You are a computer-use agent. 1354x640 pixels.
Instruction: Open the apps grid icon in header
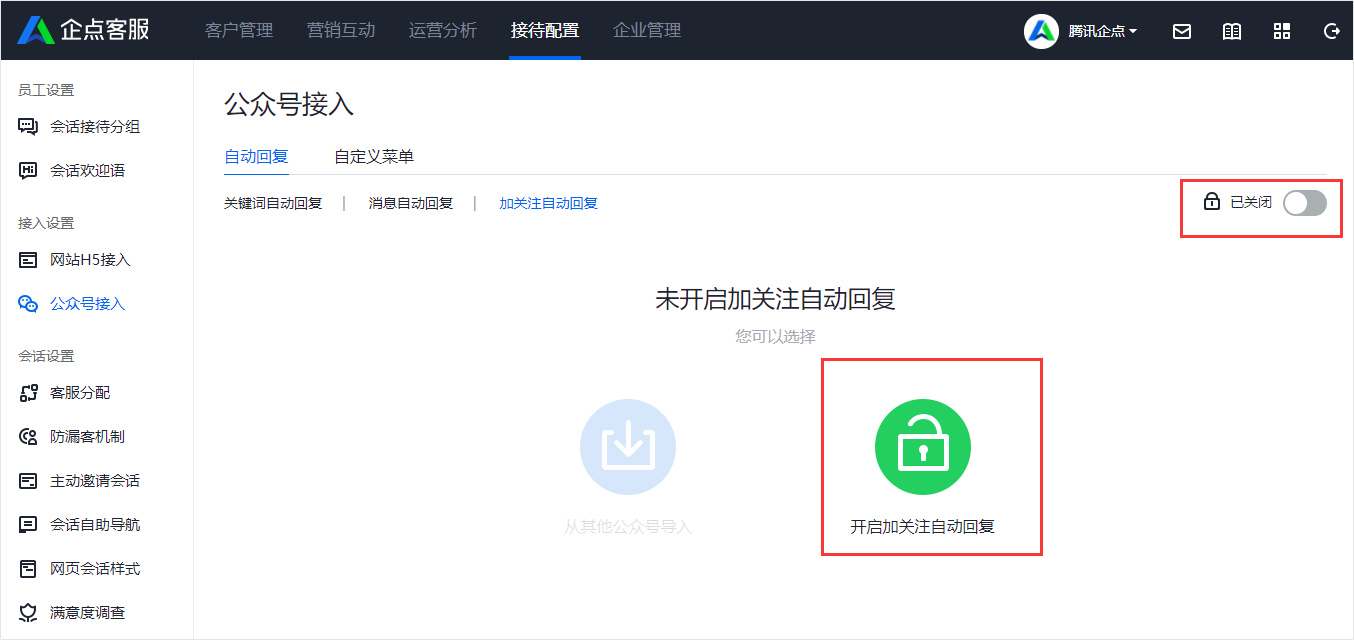coord(1282,31)
